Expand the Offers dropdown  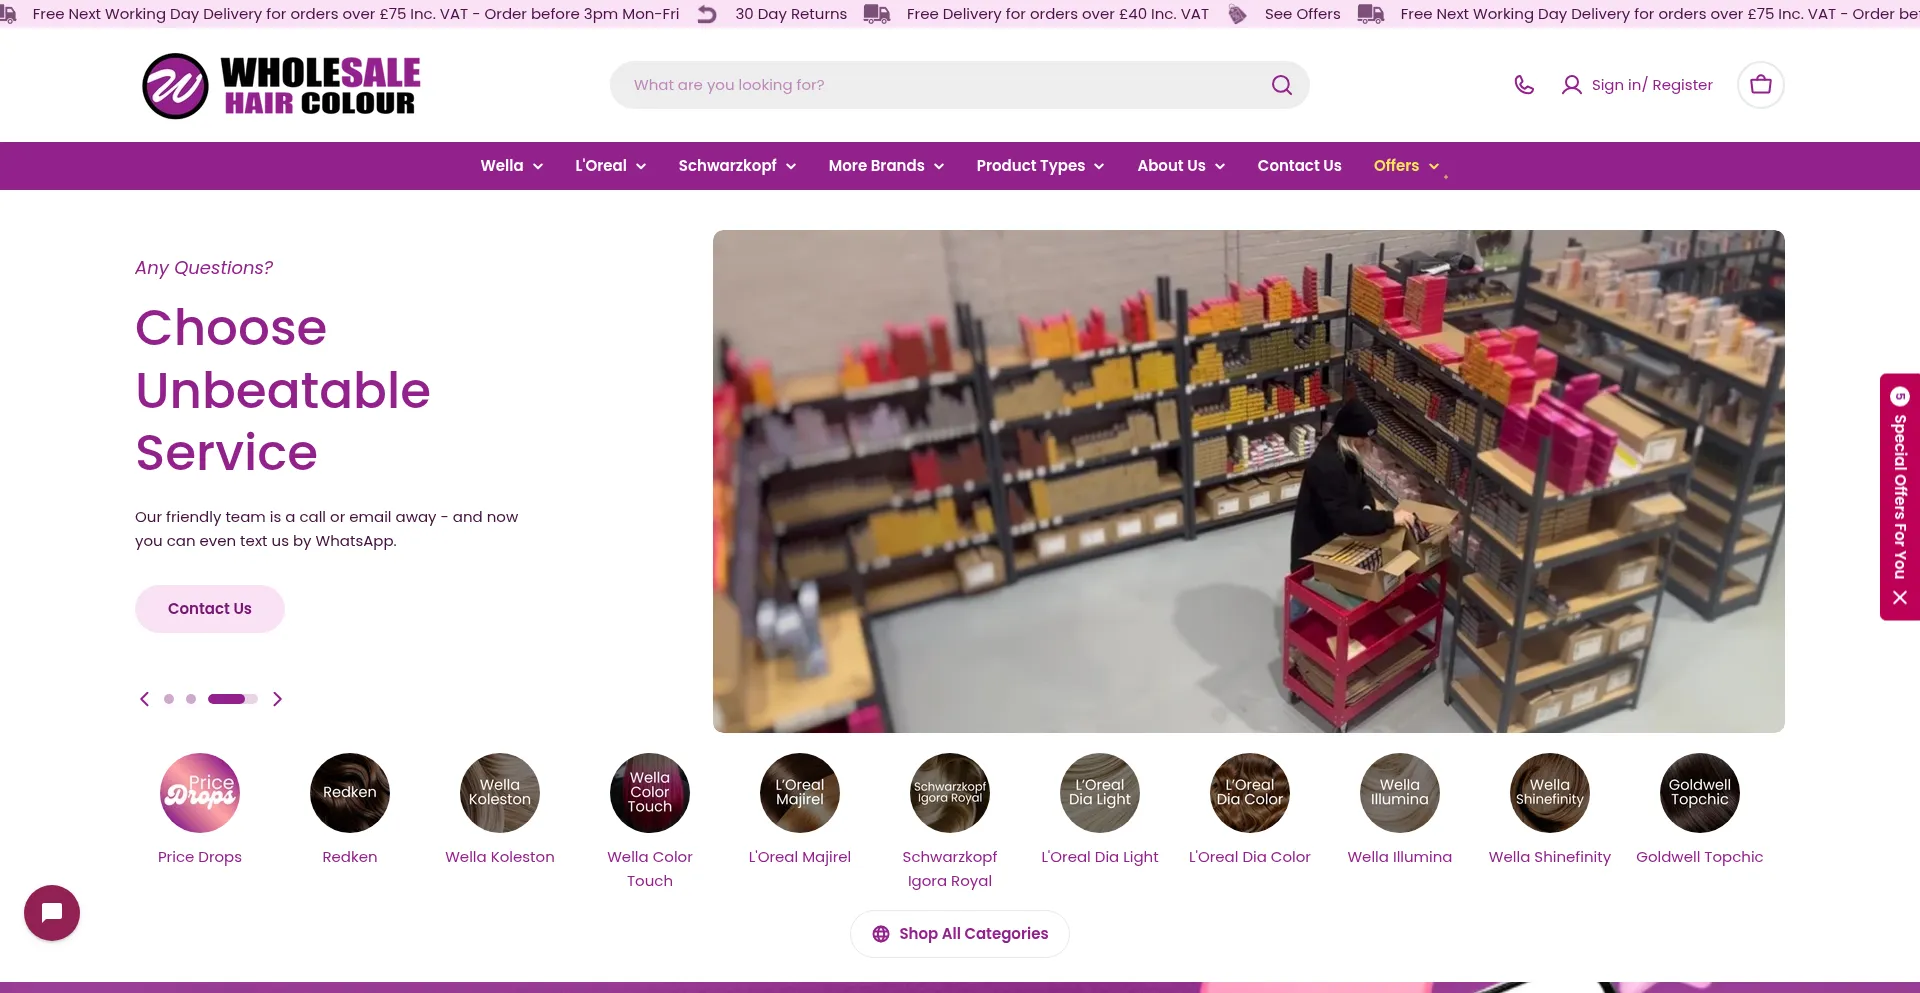pyautogui.click(x=1406, y=166)
